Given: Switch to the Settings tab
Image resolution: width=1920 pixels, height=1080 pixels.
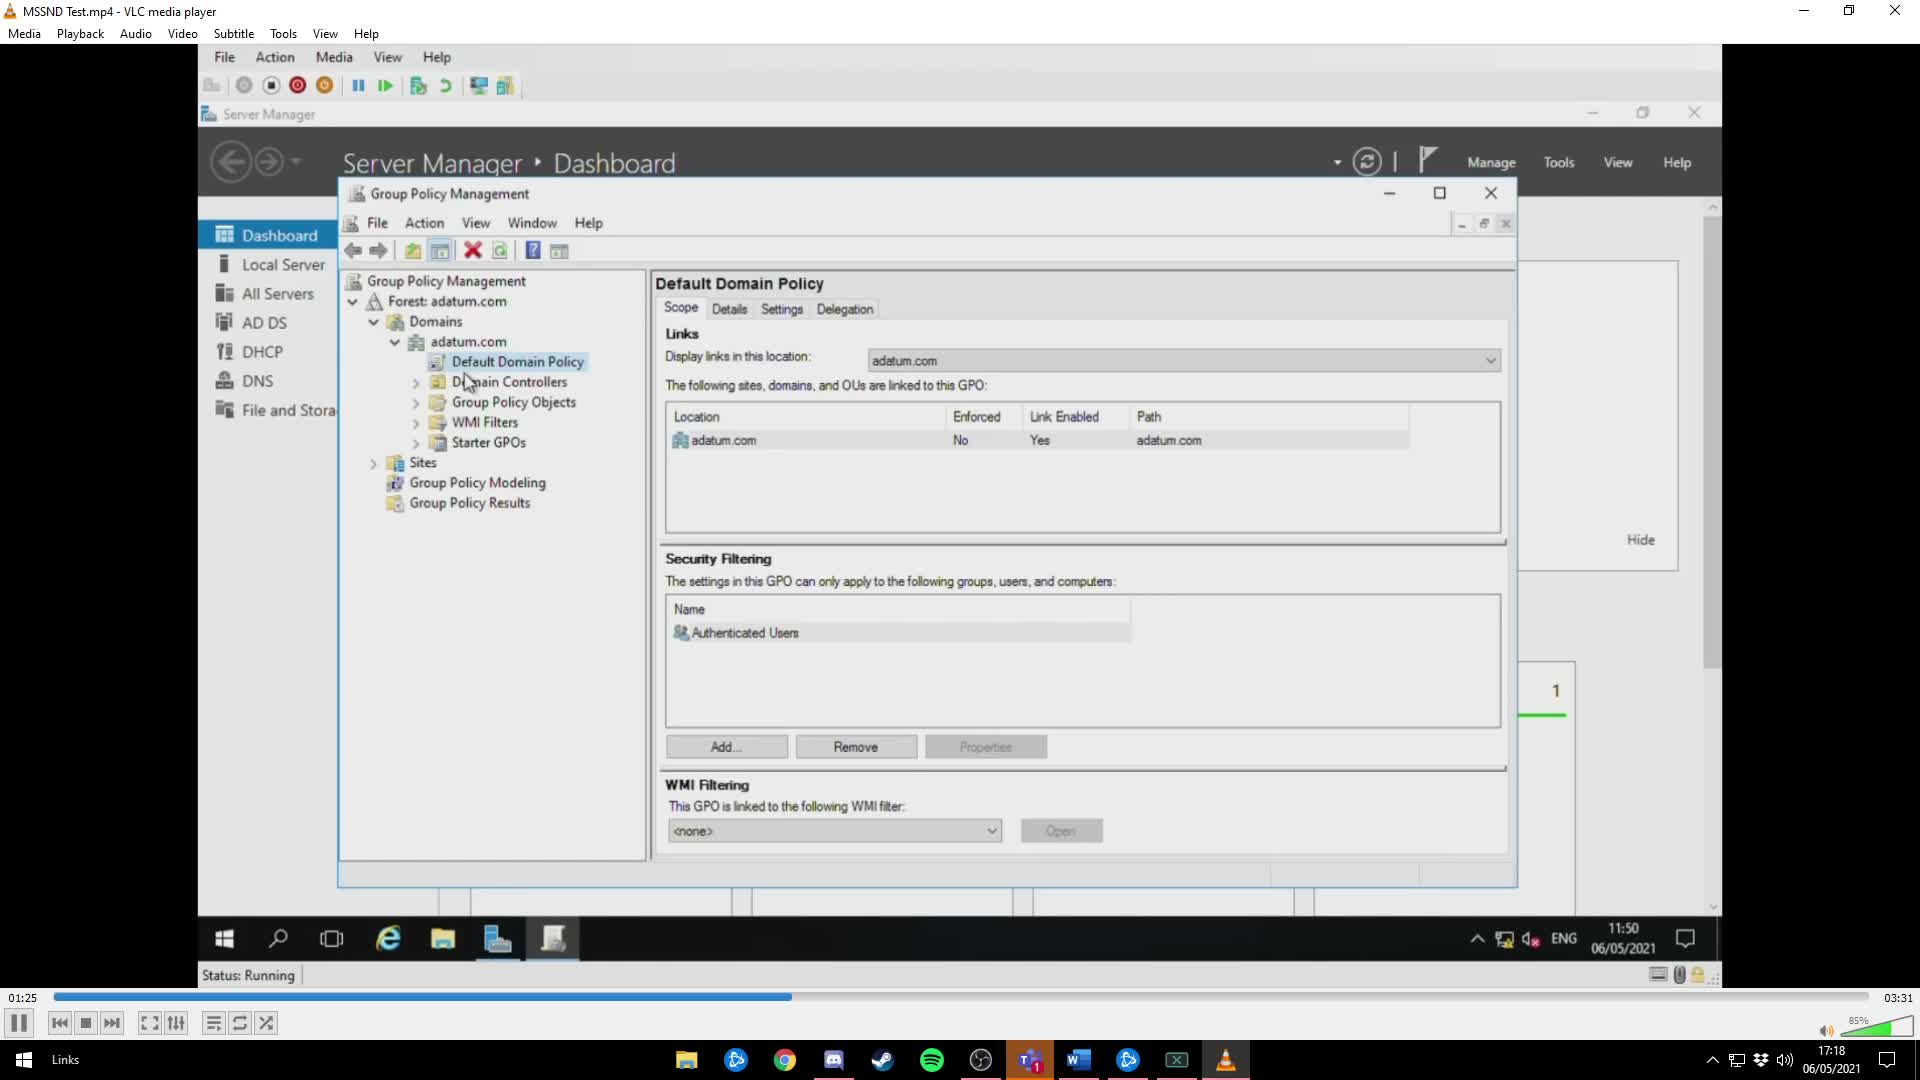Looking at the screenshot, I should point(782,309).
